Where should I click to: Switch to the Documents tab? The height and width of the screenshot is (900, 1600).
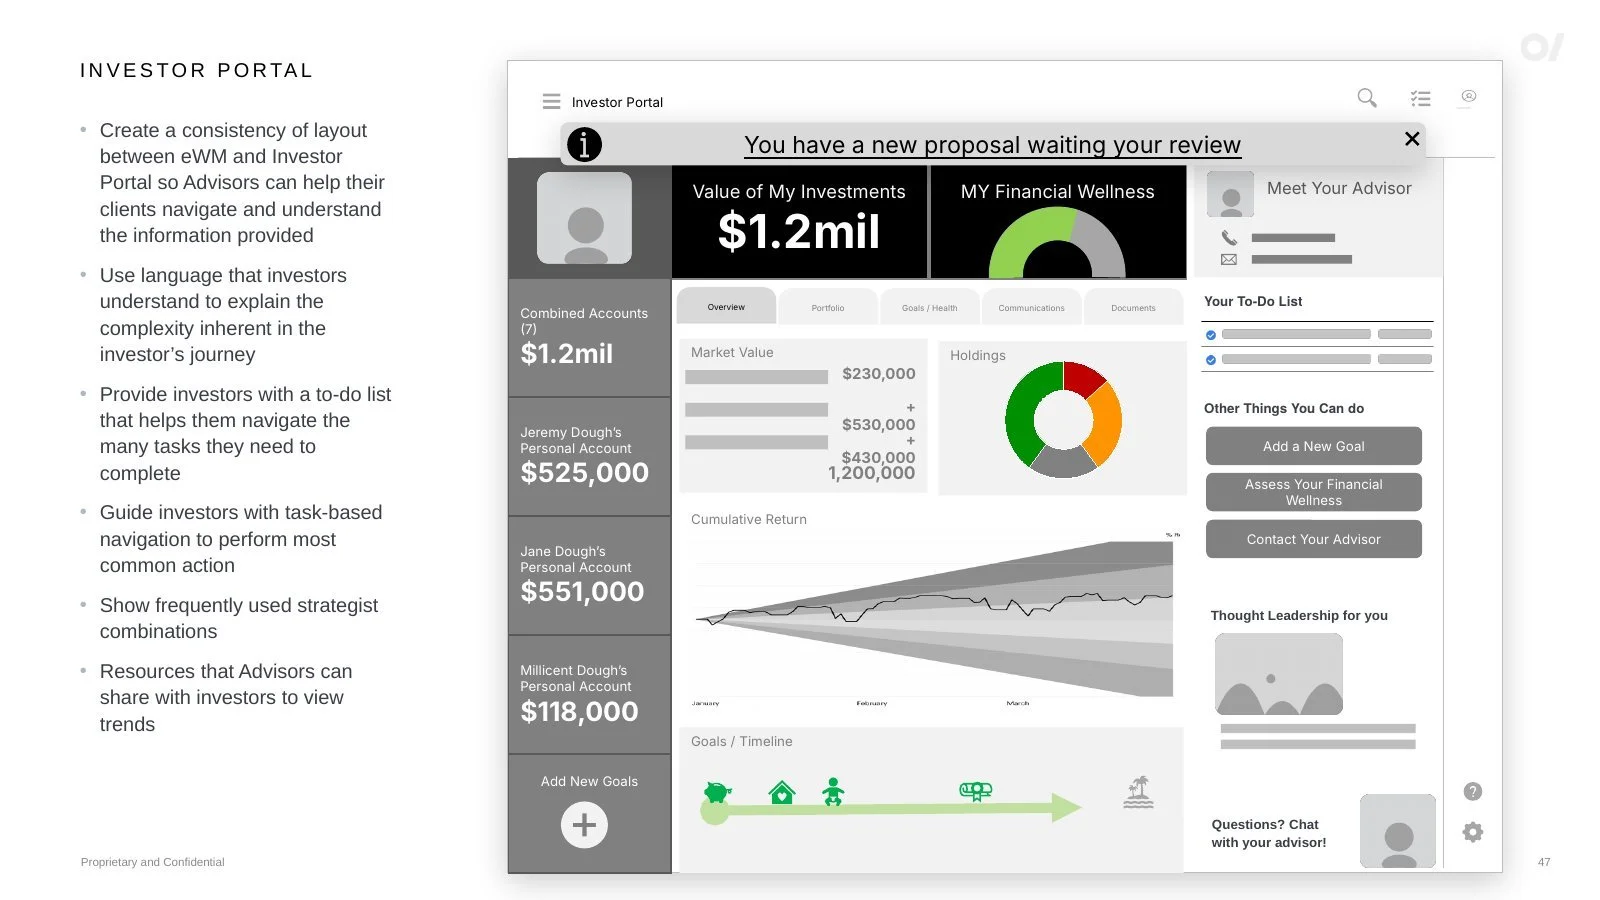tap(1133, 307)
